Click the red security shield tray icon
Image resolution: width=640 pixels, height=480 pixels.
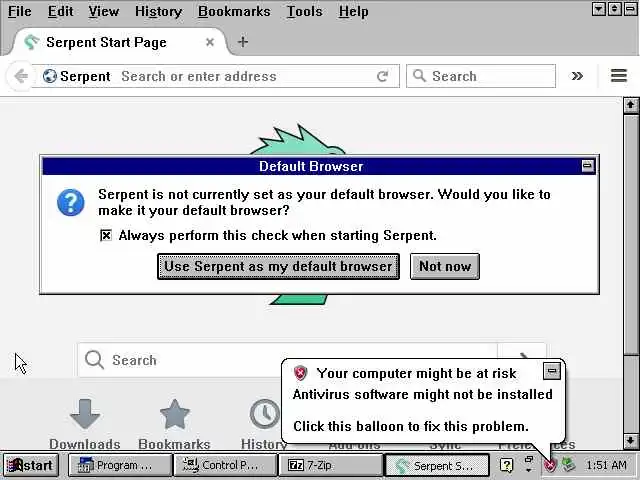coord(550,465)
